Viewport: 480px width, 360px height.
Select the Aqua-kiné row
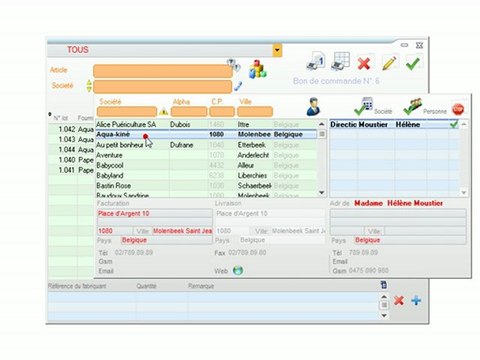coord(206,134)
